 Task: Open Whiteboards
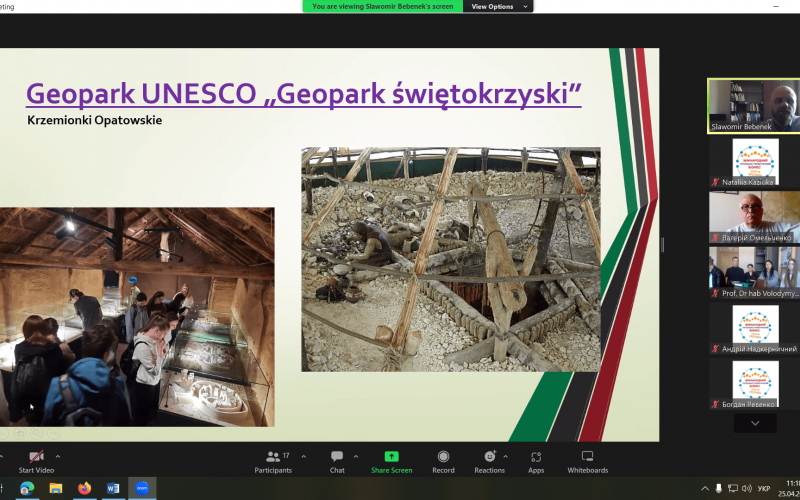[588, 462]
